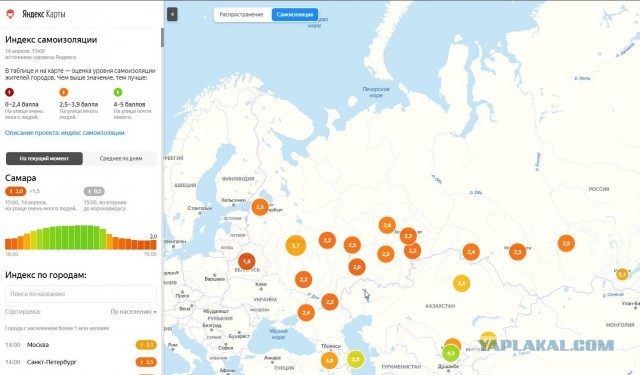Image resolution: width=640 pixels, height=375 pixels.
Task: Click the 3,1 badge in Москва row
Action: tap(146, 345)
